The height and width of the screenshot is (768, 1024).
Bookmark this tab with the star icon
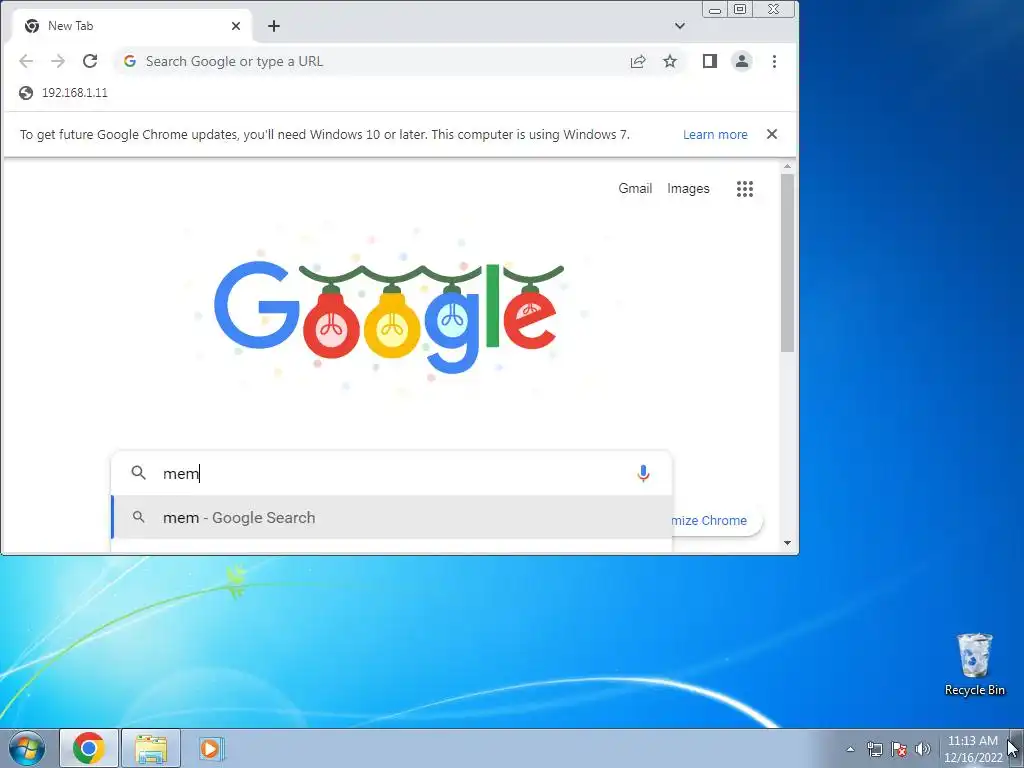tap(670, 61)
